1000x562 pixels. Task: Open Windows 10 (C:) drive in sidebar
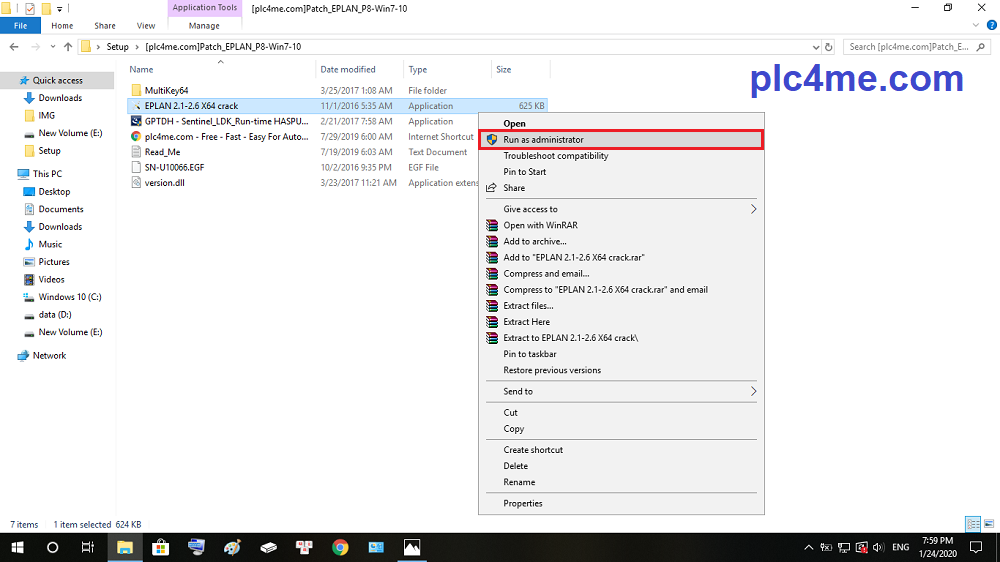coord(70,297)
